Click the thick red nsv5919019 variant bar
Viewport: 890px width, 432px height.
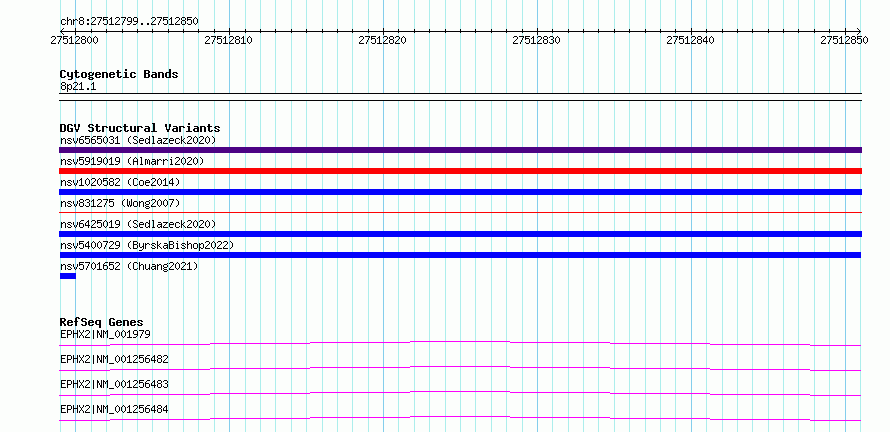coord(460,171)
